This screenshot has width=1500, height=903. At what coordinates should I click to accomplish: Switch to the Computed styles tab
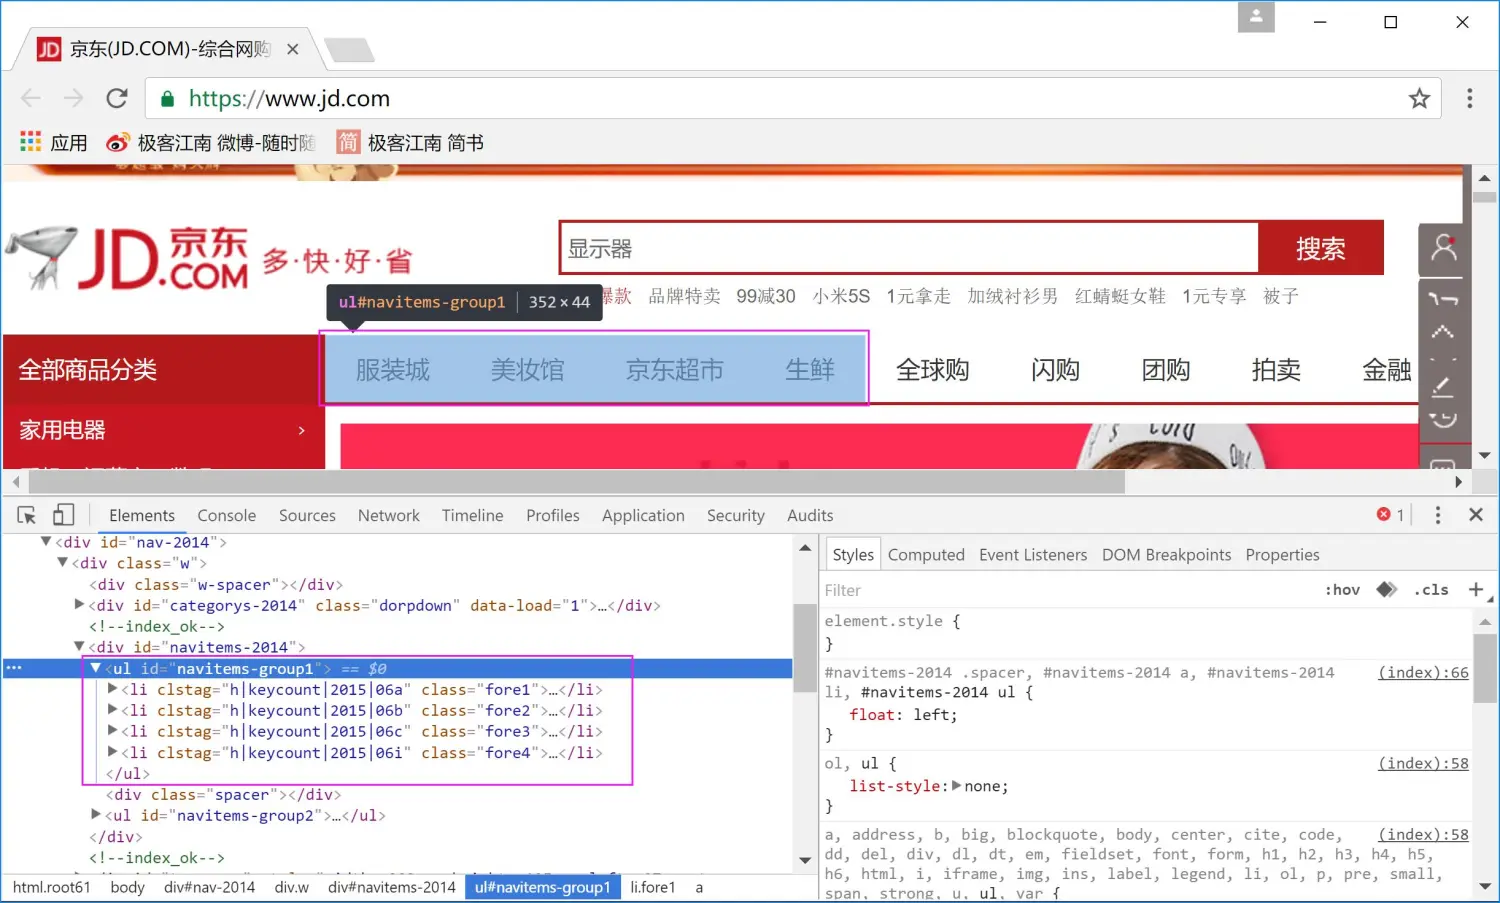coord(926,555)
